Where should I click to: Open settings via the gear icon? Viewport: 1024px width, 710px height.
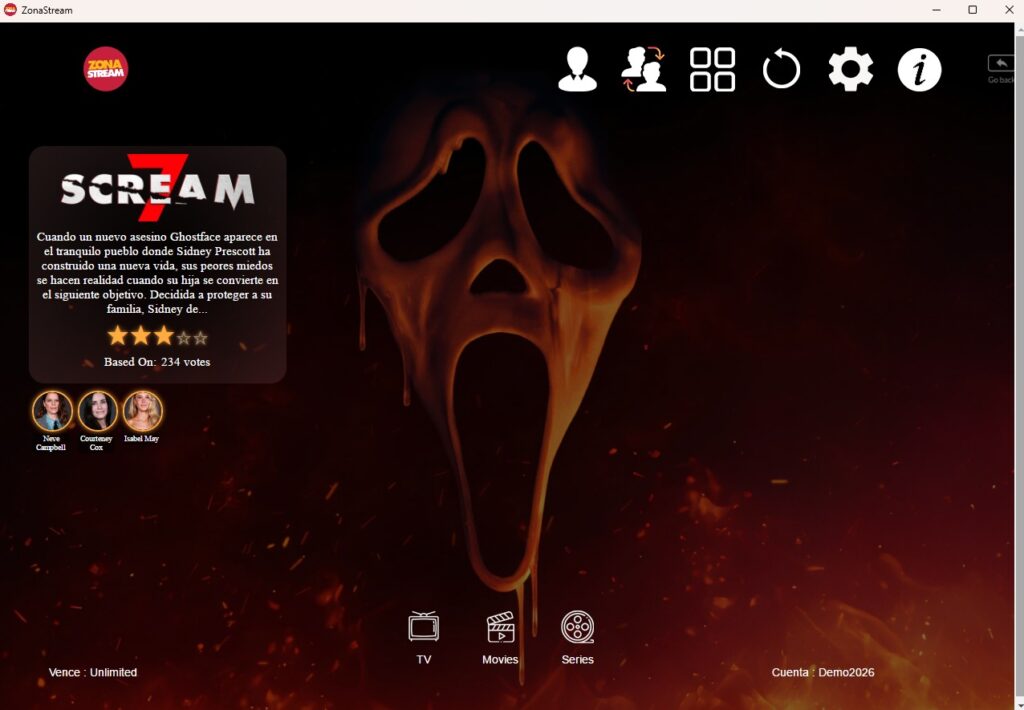pos(850,70)
